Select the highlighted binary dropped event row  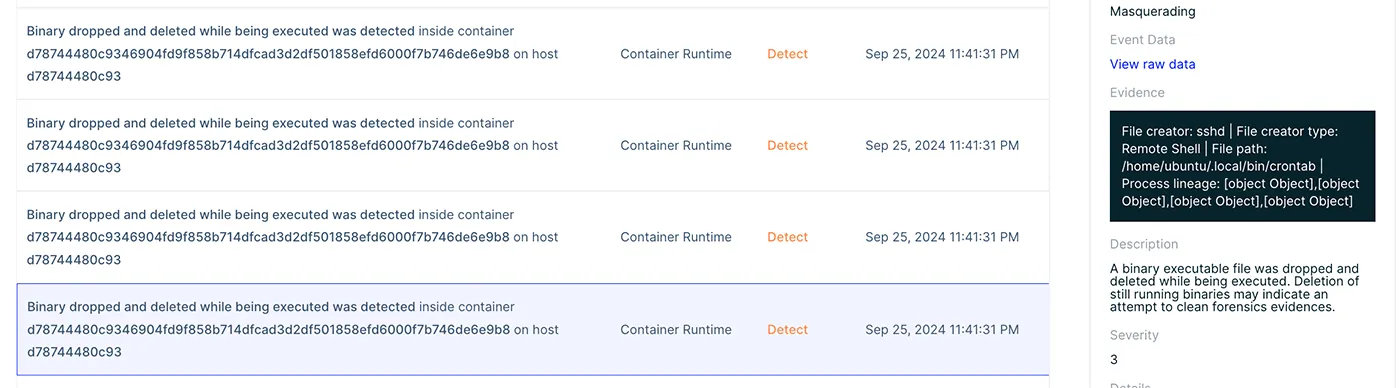pos(533,329)
